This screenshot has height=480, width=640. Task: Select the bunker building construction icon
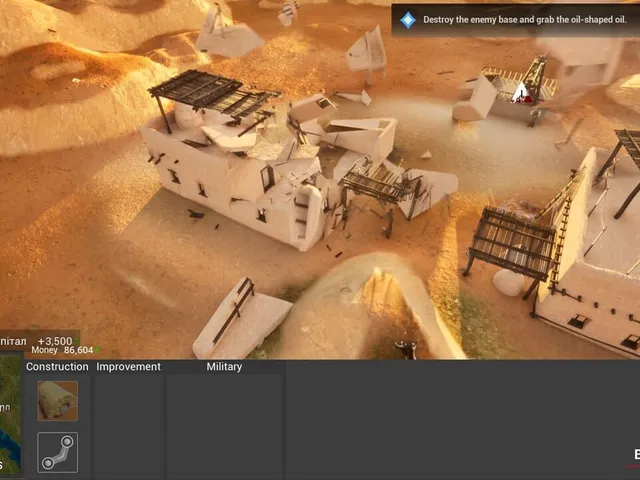coord(58,401)
